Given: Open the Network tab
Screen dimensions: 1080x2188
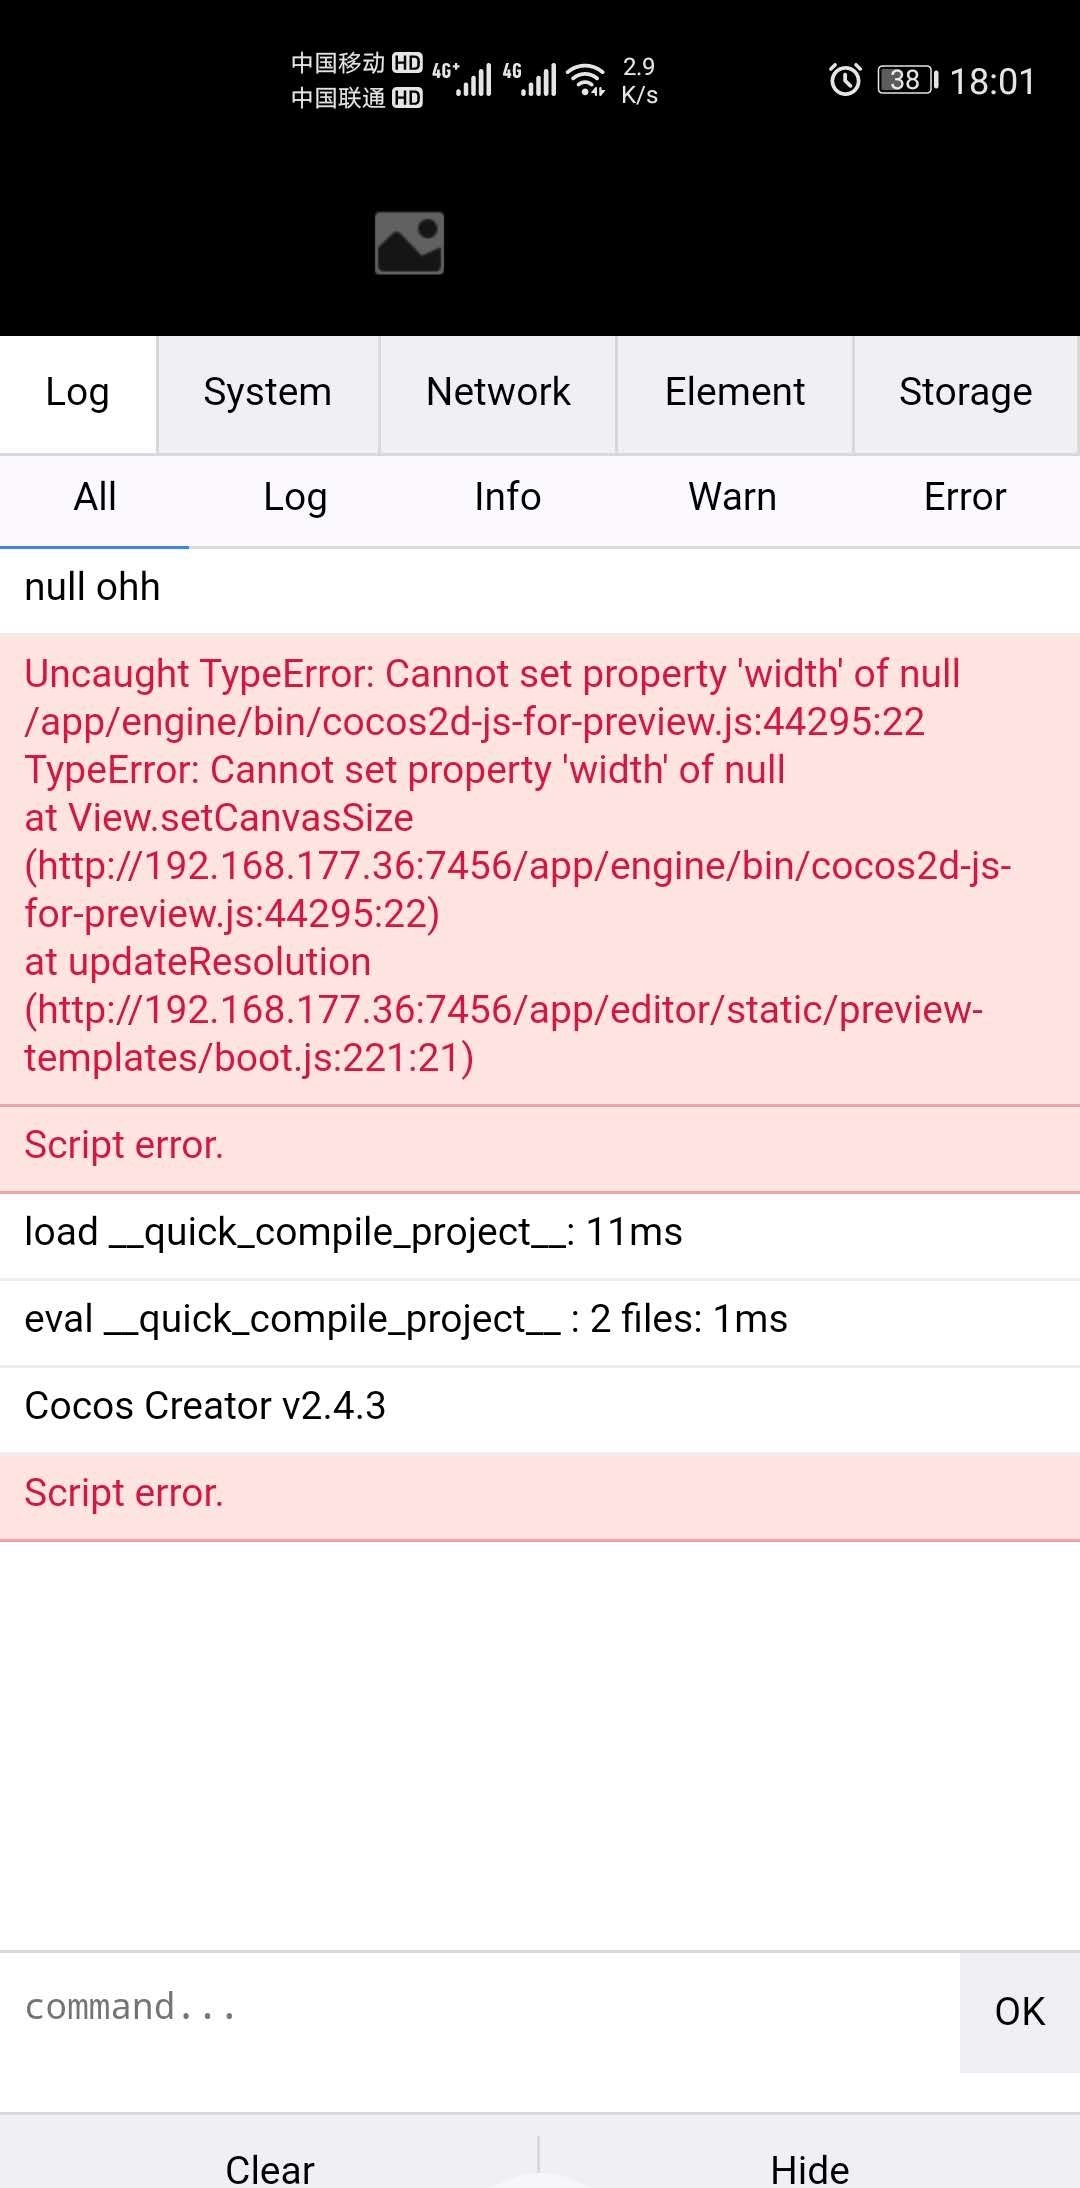Looking at the screenshot, I should coord(498,393).
